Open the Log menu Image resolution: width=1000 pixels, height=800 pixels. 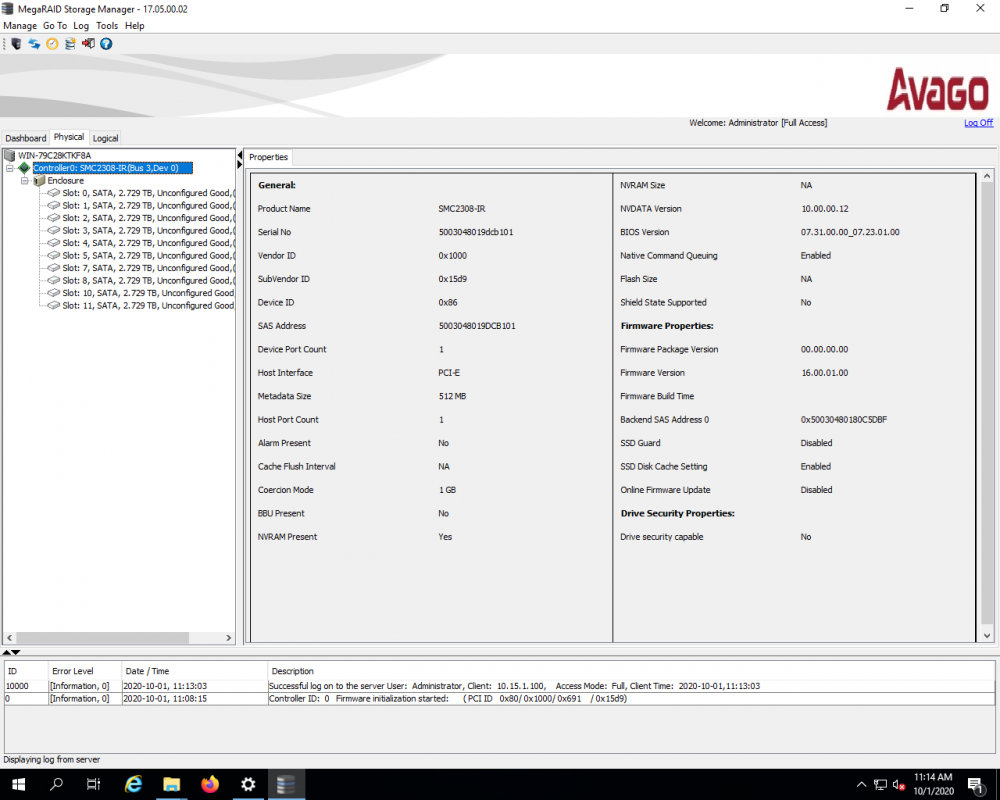click(x=81, y=26)
